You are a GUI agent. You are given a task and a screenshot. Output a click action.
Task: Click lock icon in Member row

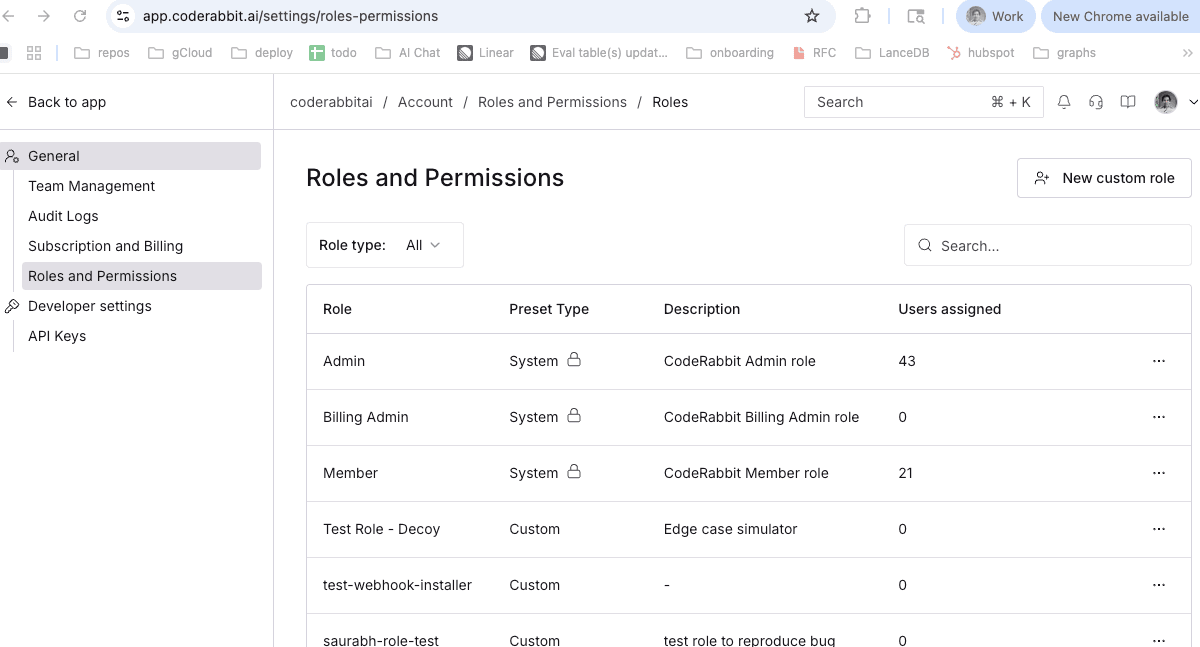[x=574, y=471]
